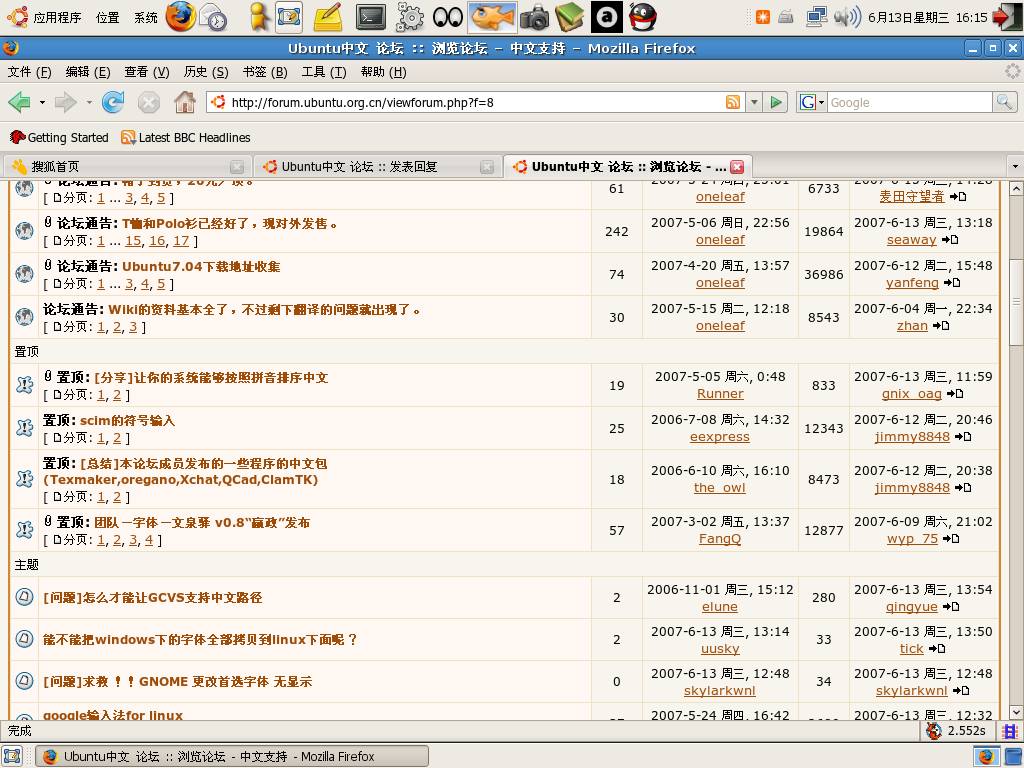
Task: Switch to the 发表回复 tab
Action: point(376,167)
